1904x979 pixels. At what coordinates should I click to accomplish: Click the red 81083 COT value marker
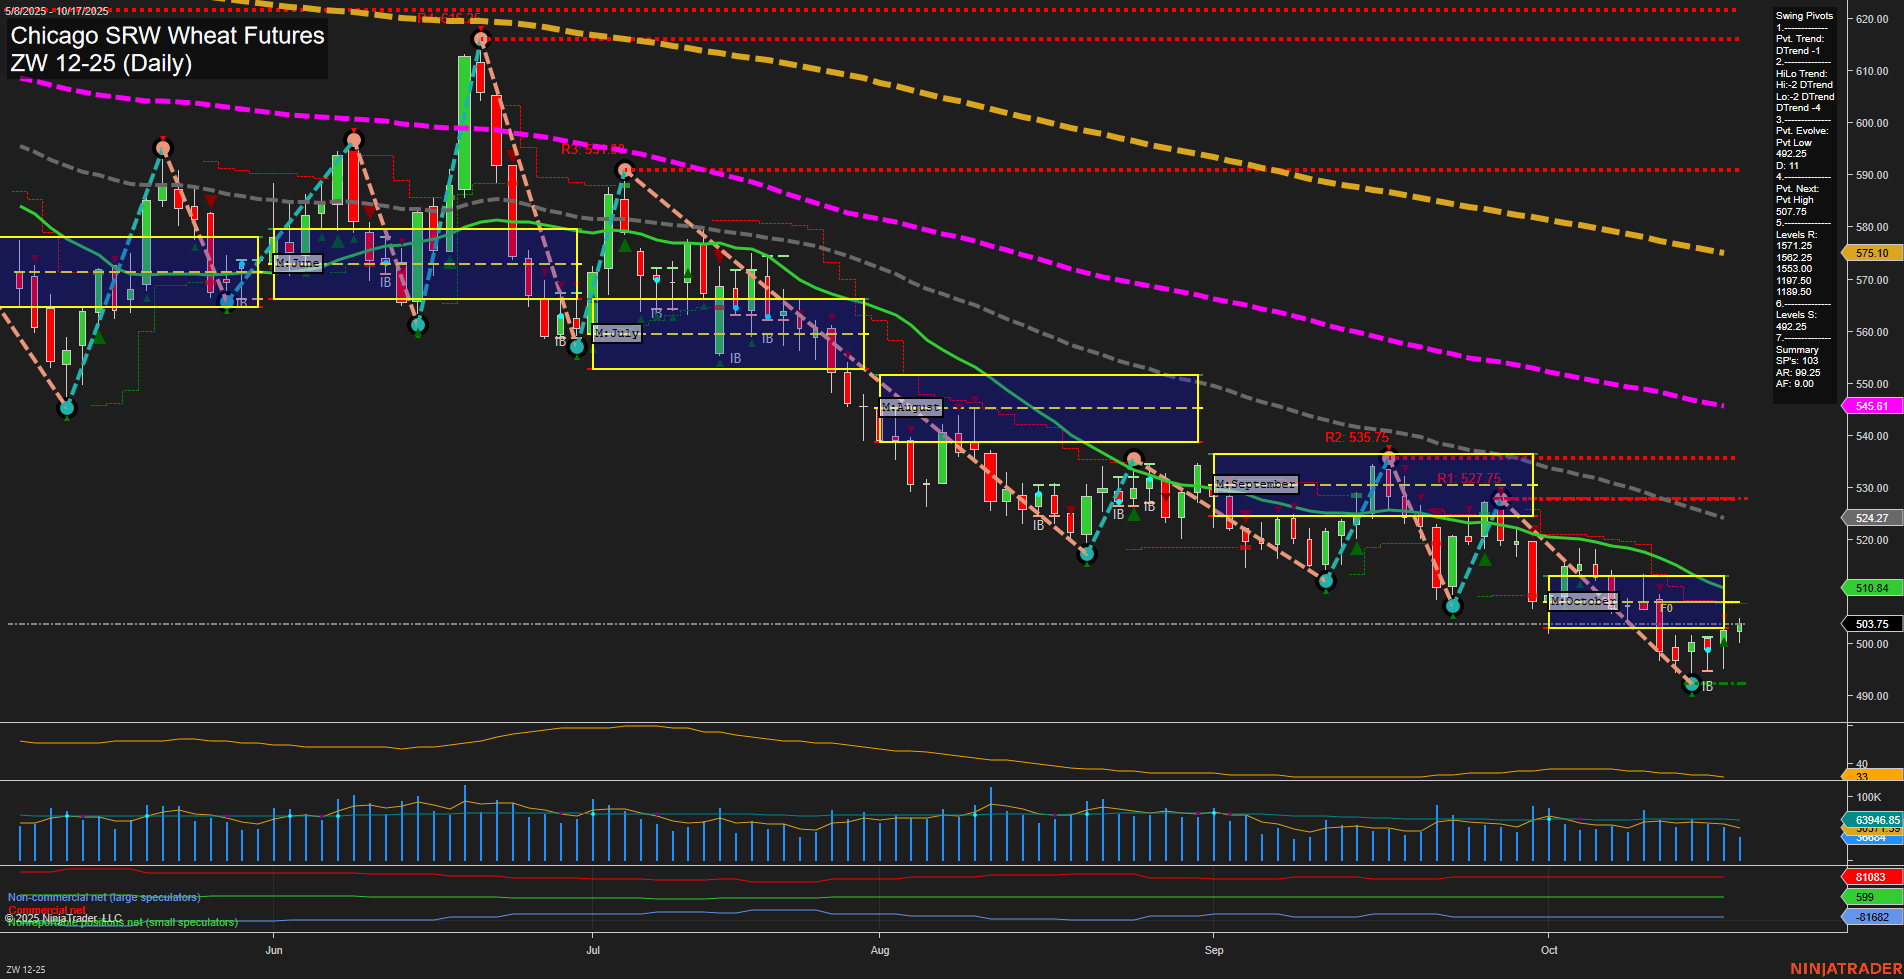(x=1872, y=876)
